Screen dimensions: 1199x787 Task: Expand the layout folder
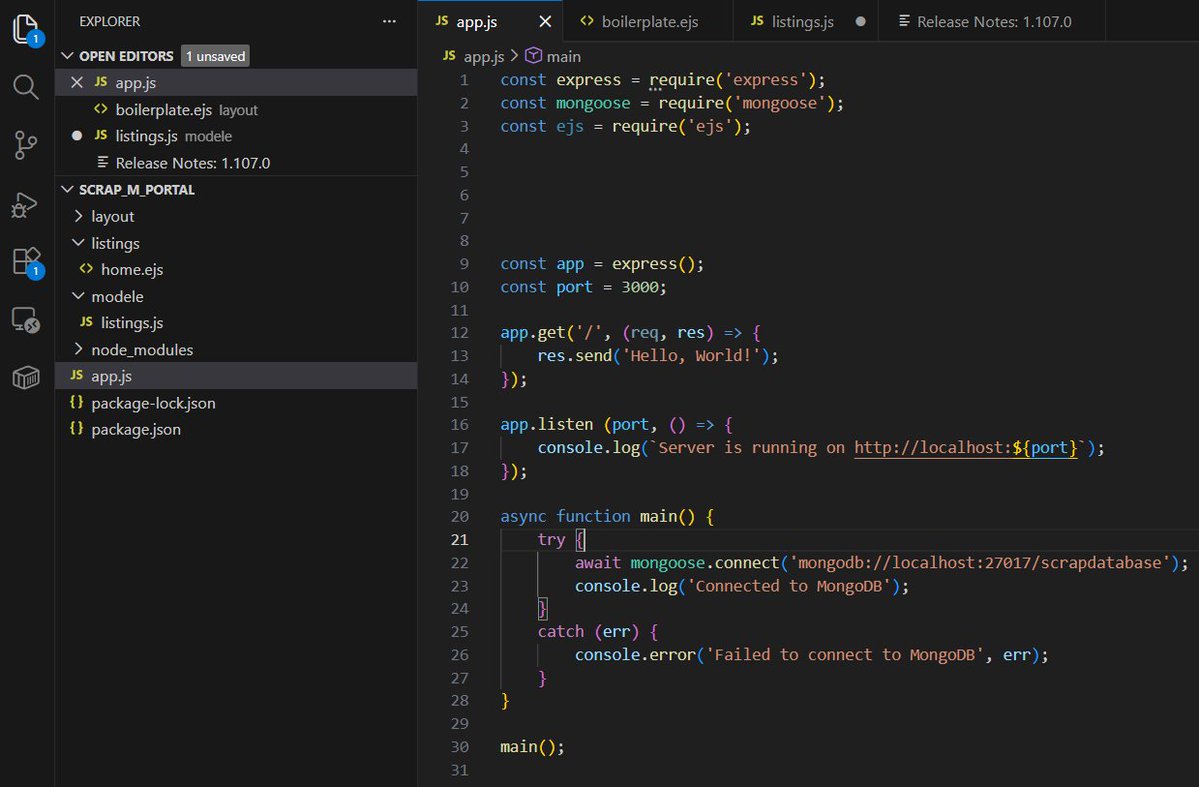[x=78, y=216]
